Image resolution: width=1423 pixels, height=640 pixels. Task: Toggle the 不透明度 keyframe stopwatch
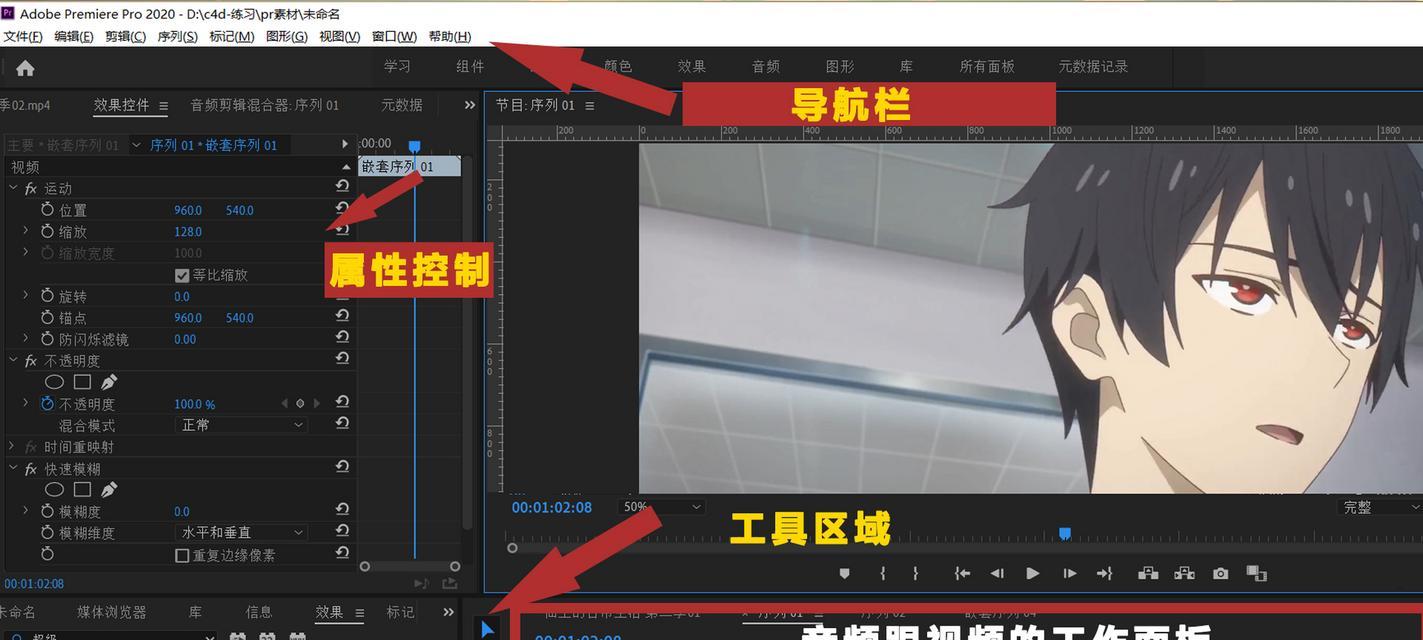tap(47, 404)
